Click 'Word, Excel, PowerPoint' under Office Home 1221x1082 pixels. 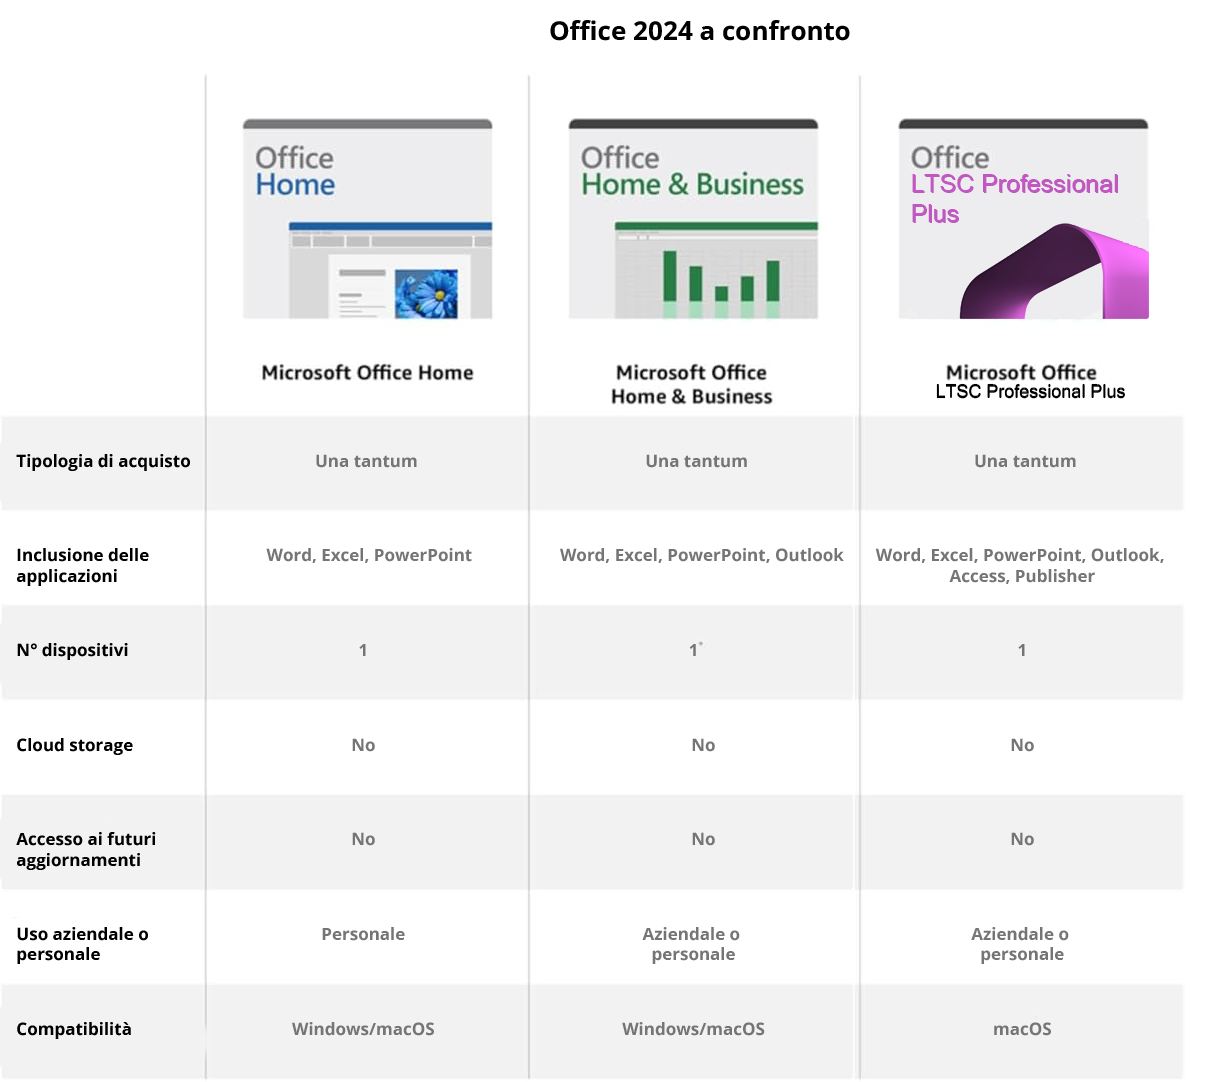coord(369,555)
